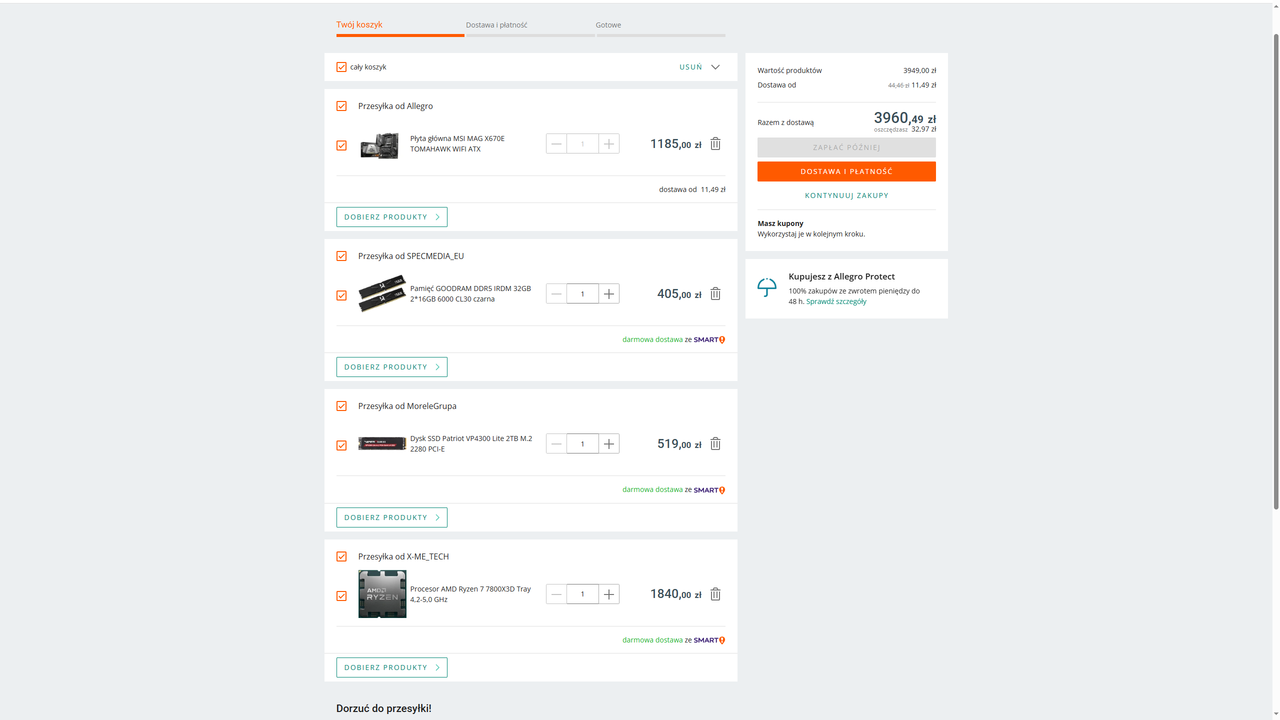Viewport: 1280px width, 720px height.
Task: Decrease quantity of AMD Ryzen 7 processor
Action: [557, 594]
